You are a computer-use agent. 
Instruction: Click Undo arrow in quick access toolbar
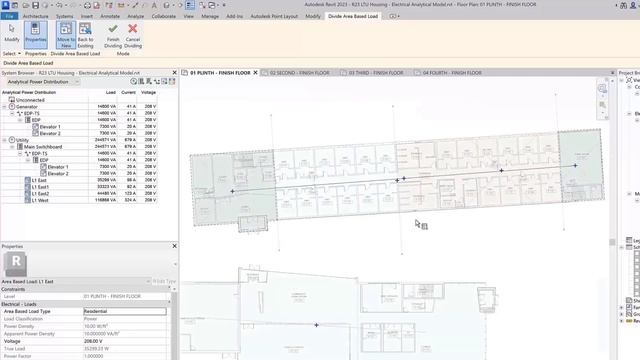[x=59, y=5]
